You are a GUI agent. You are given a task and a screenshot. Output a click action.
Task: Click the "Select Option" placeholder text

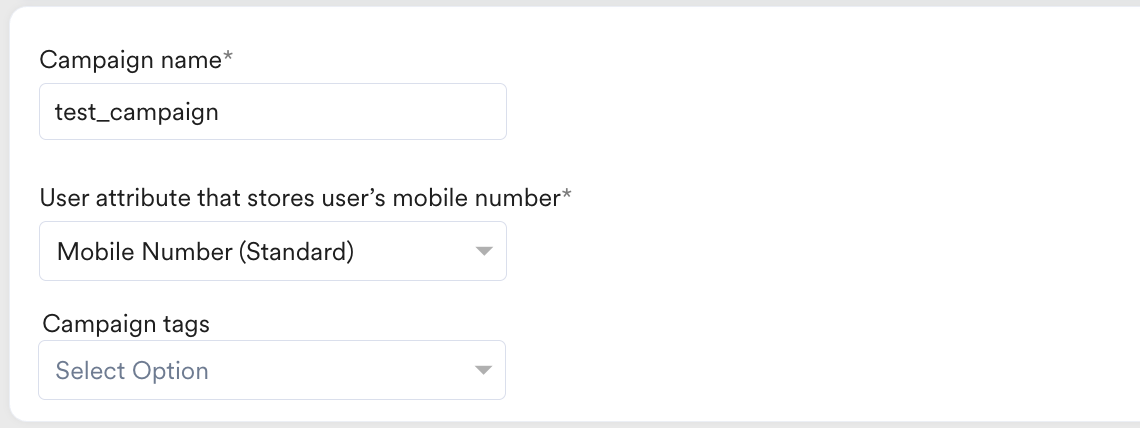132,371
